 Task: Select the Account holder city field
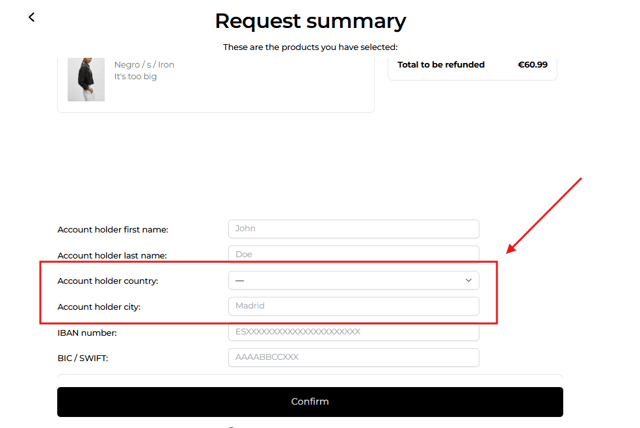pyautogui.click(x=353, y=306)
